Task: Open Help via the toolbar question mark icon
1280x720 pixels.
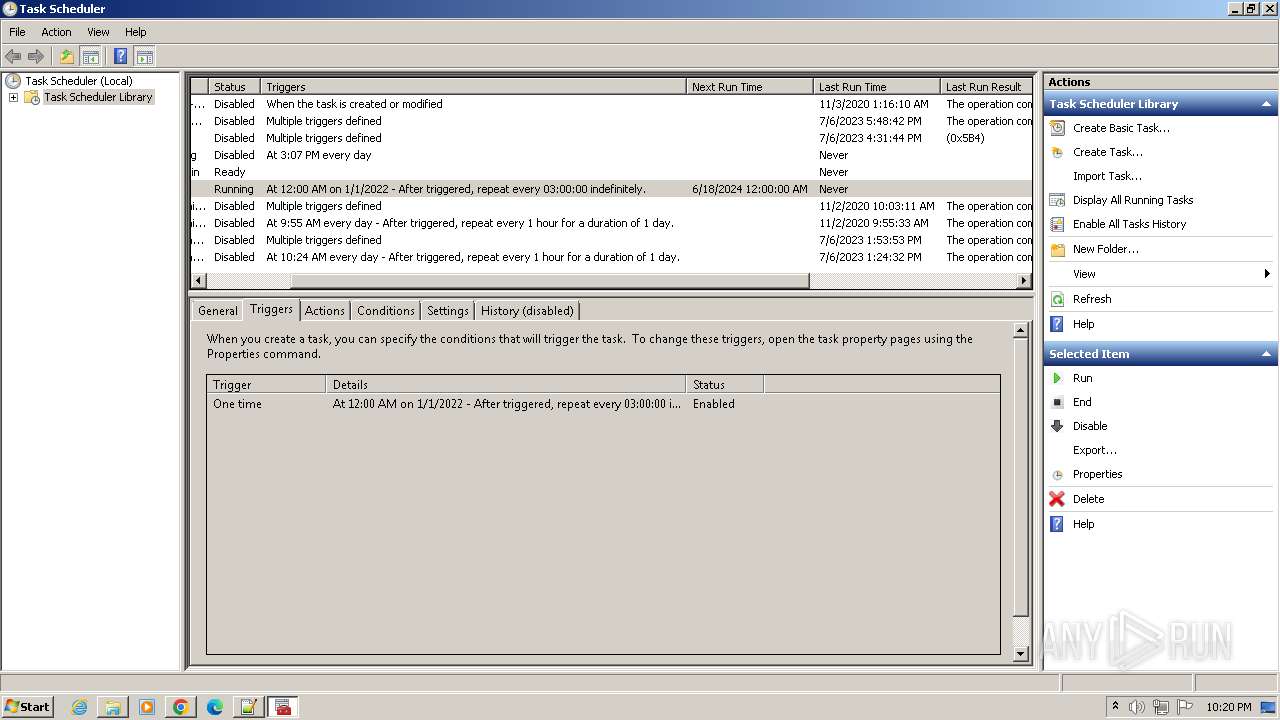Action: [120, 57]
